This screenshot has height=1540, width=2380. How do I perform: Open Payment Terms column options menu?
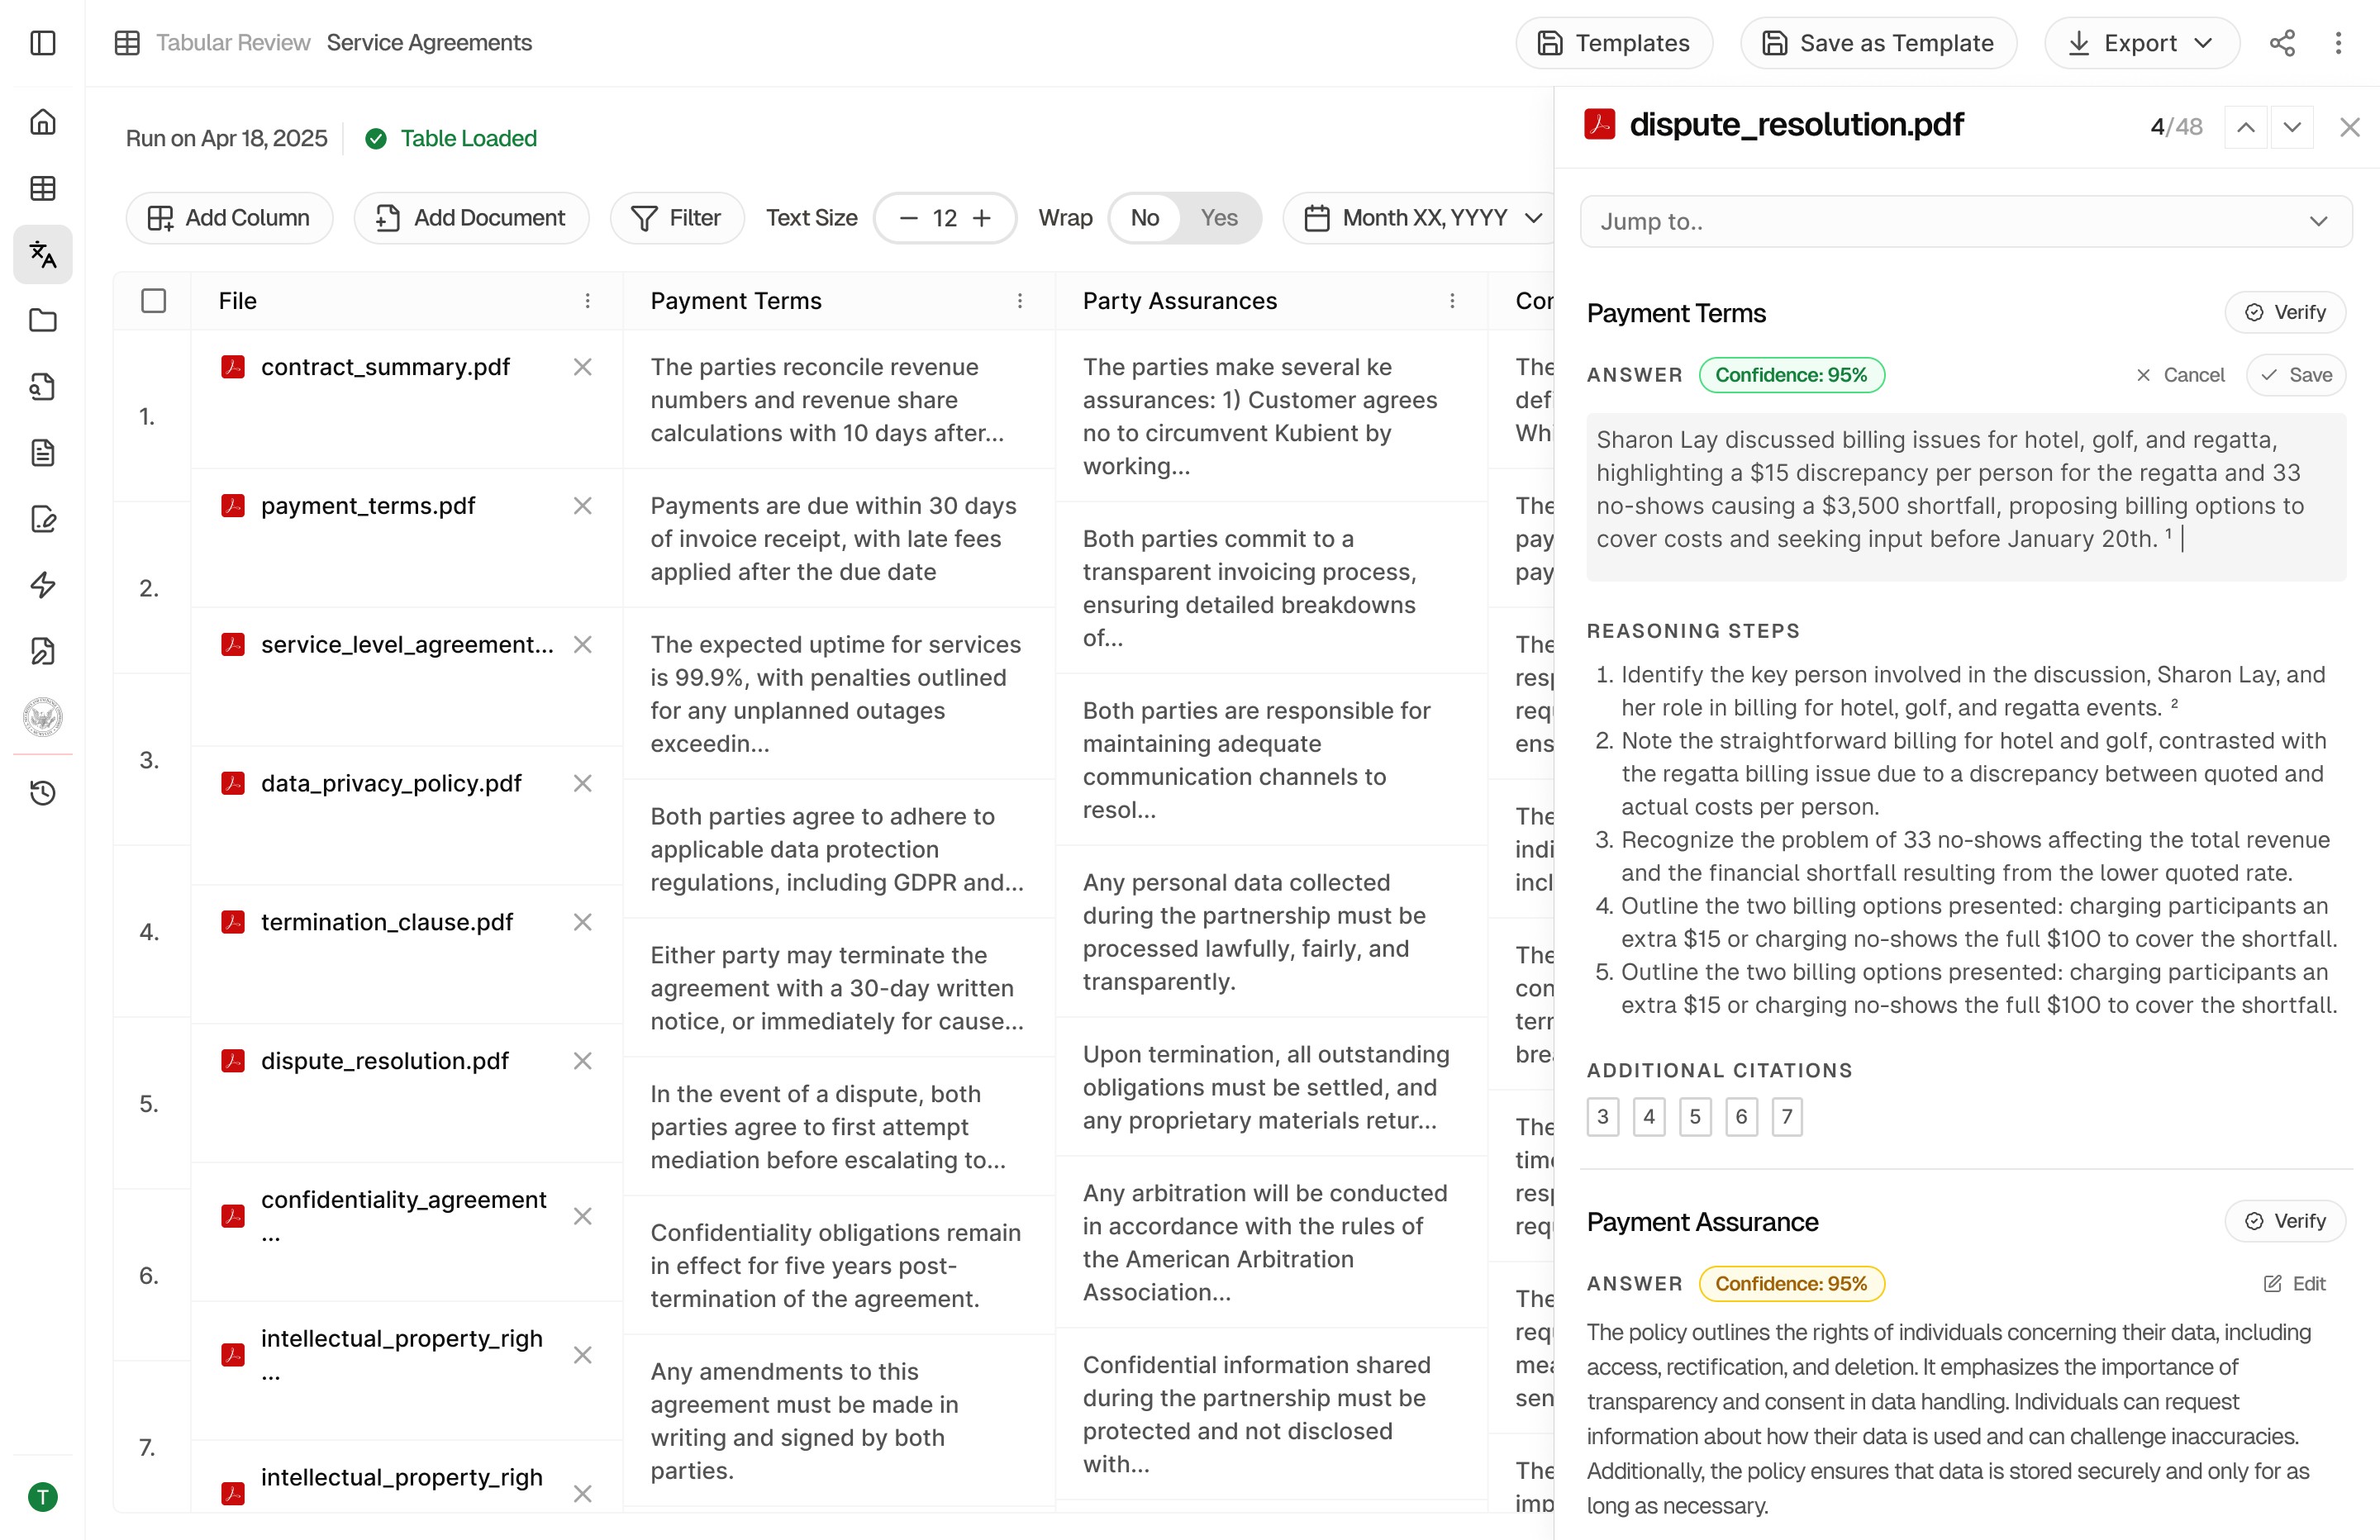tap(1020, 301)
